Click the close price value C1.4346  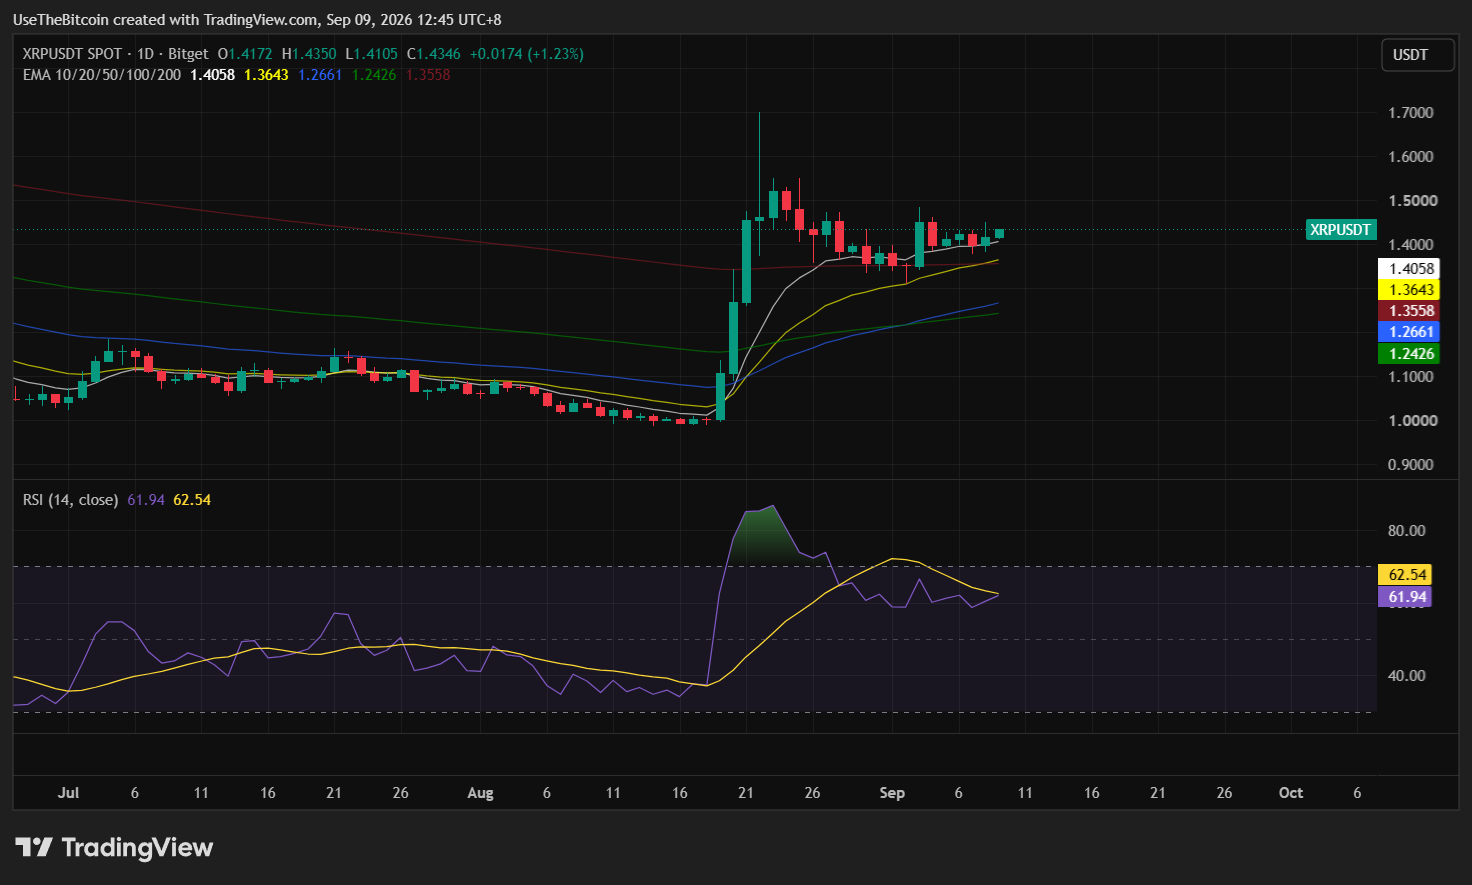(x=434, y=54)
